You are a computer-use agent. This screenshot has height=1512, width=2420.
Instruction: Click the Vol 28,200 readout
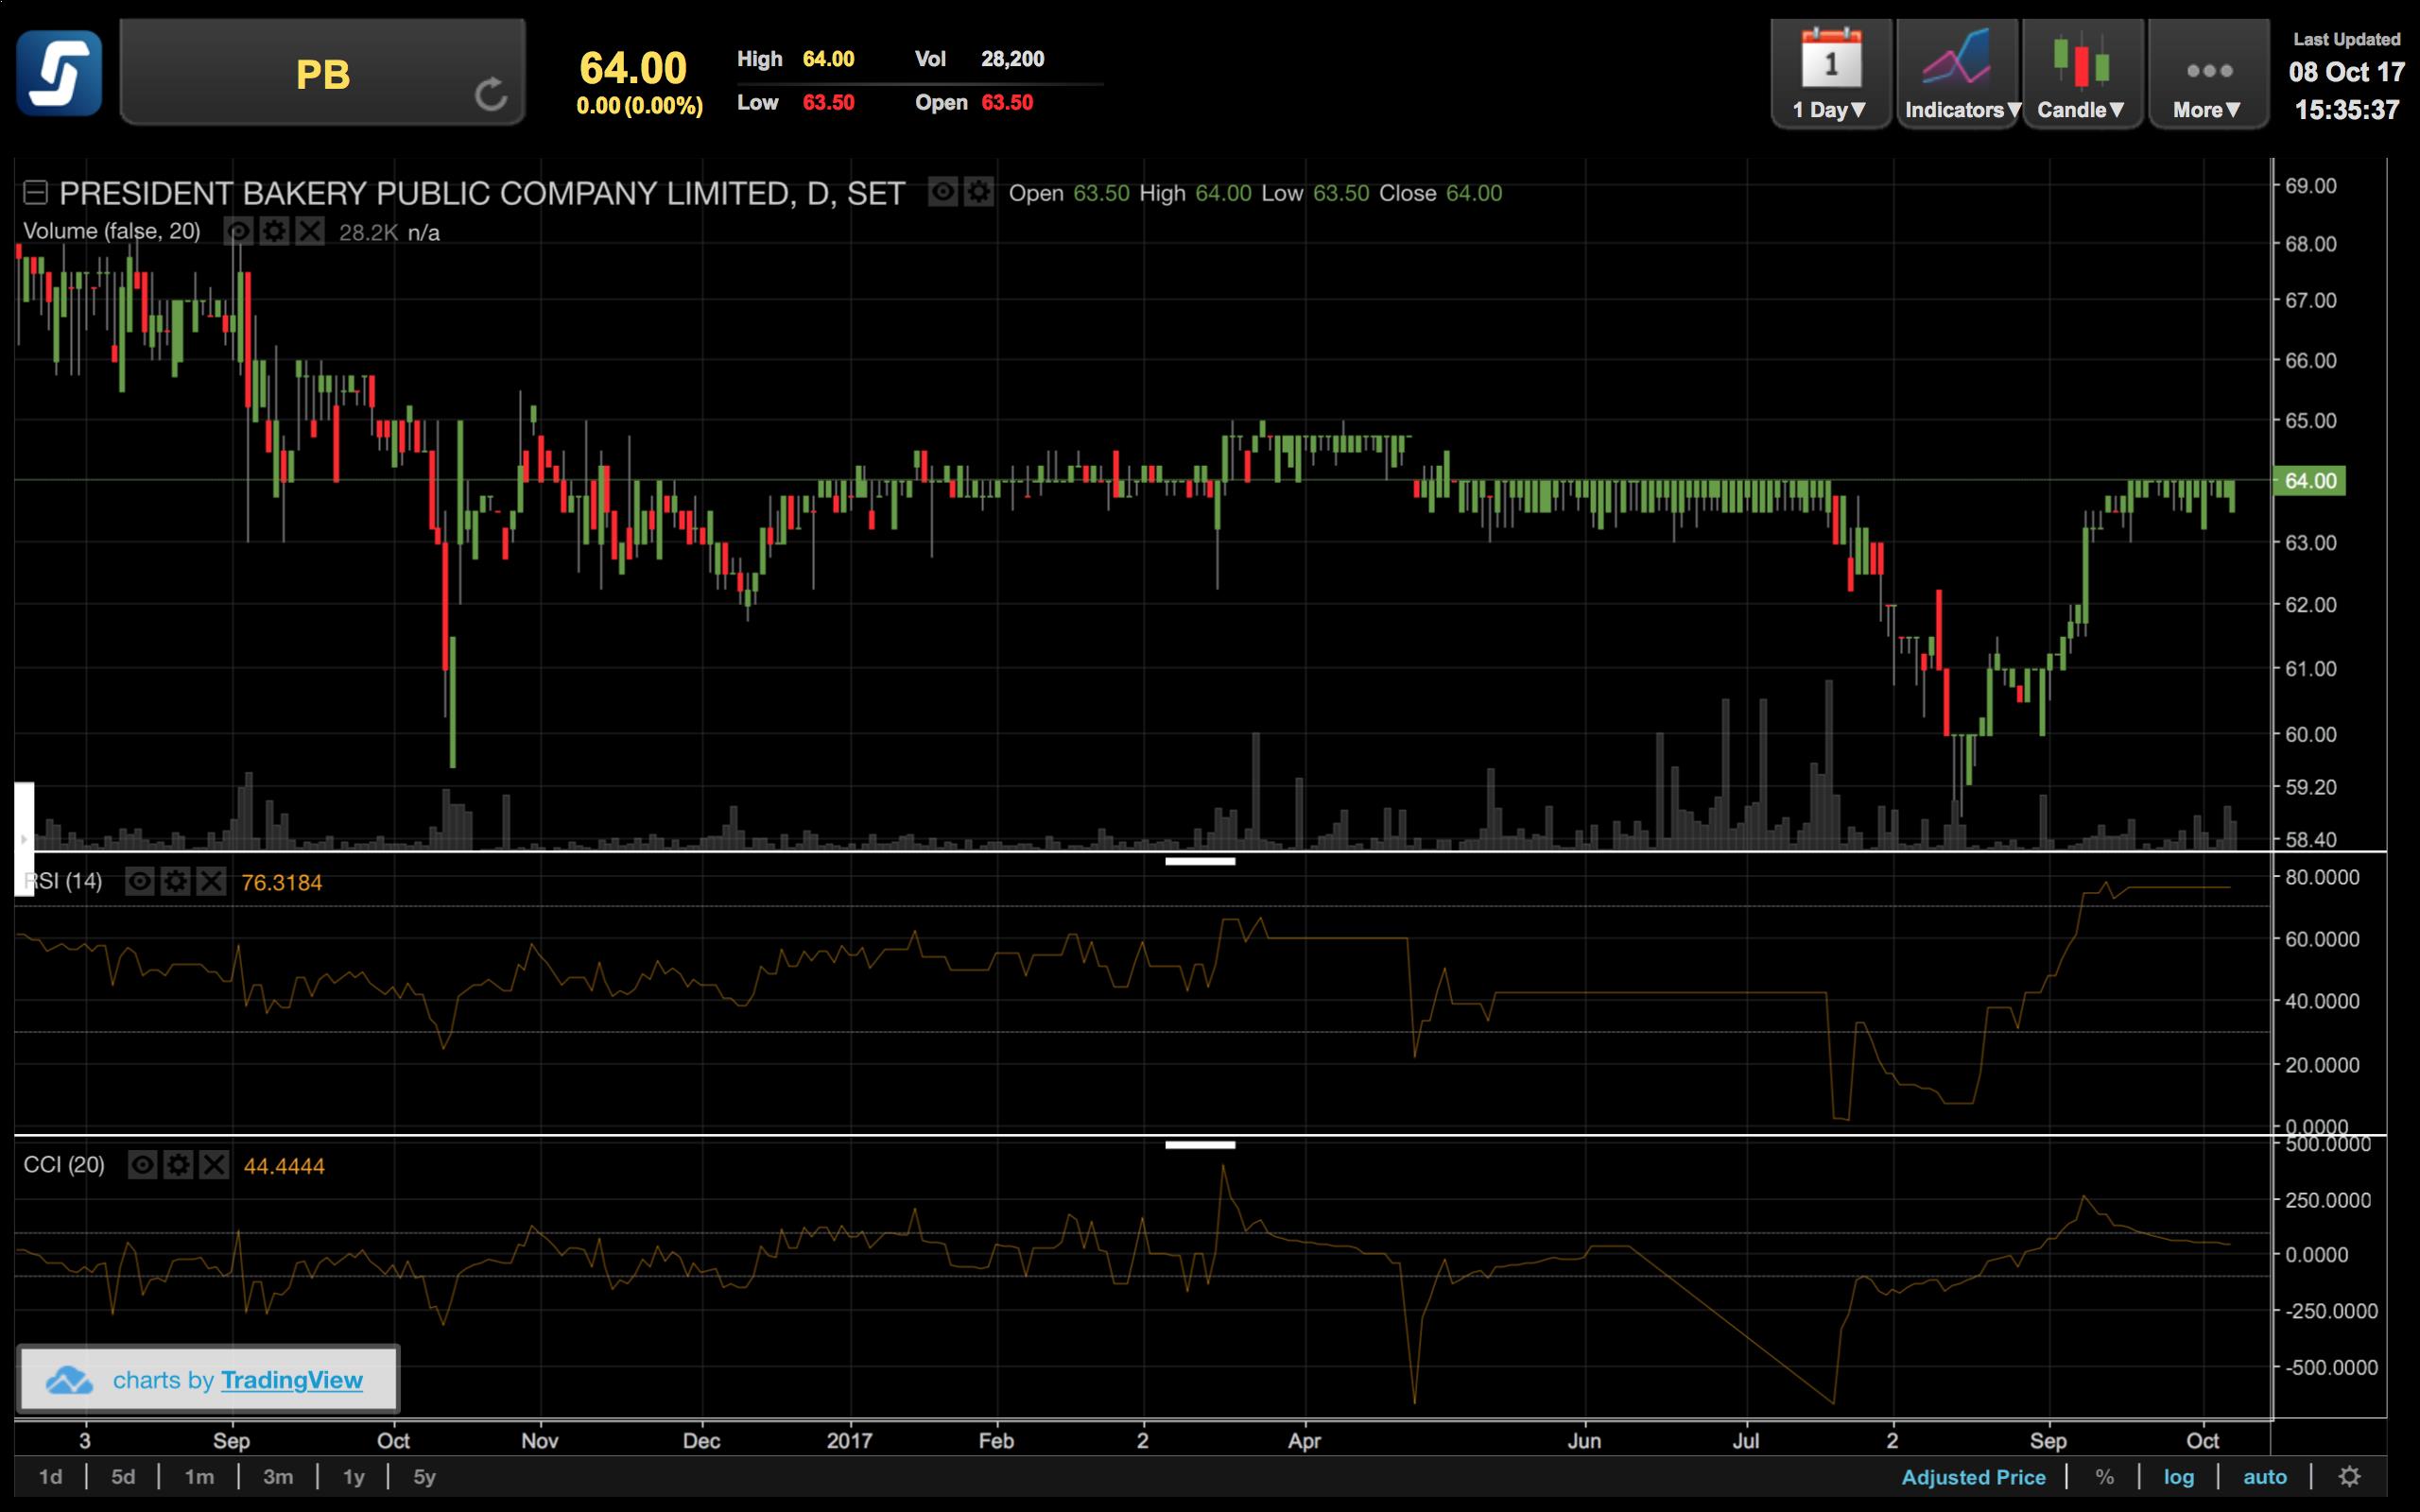[x=980, y=59]
